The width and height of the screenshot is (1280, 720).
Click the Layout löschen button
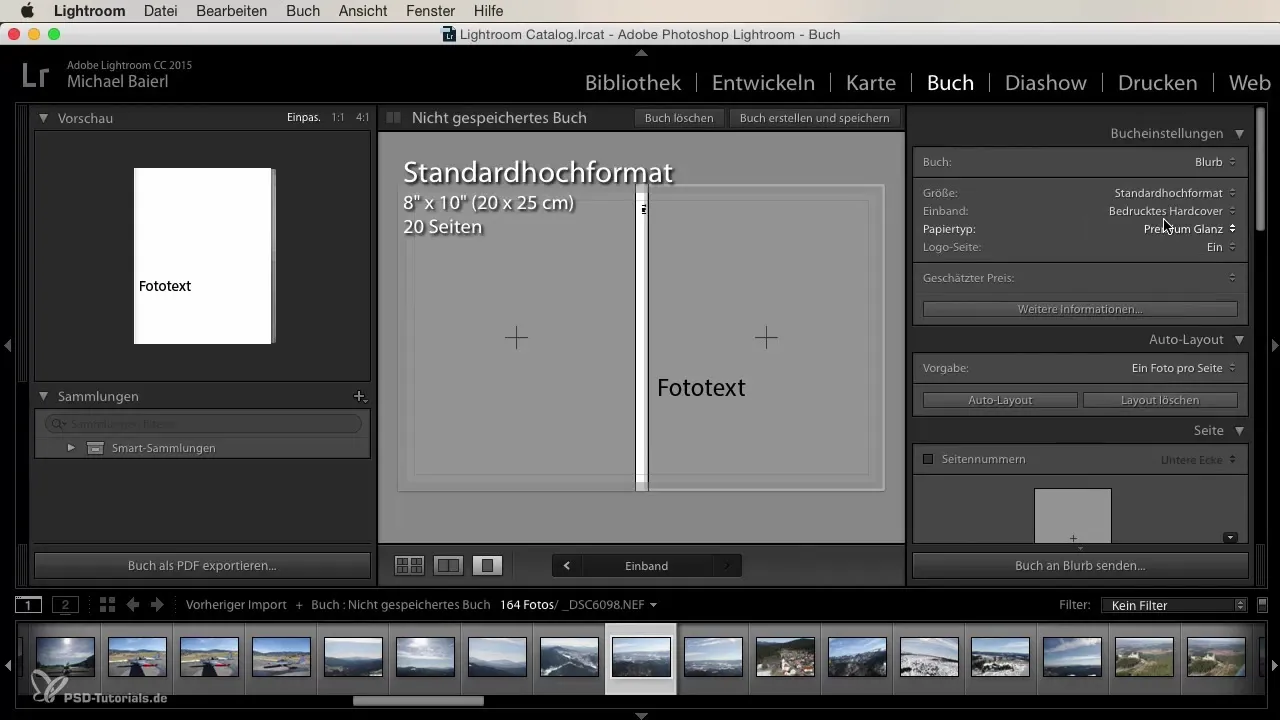(1160, 400)
